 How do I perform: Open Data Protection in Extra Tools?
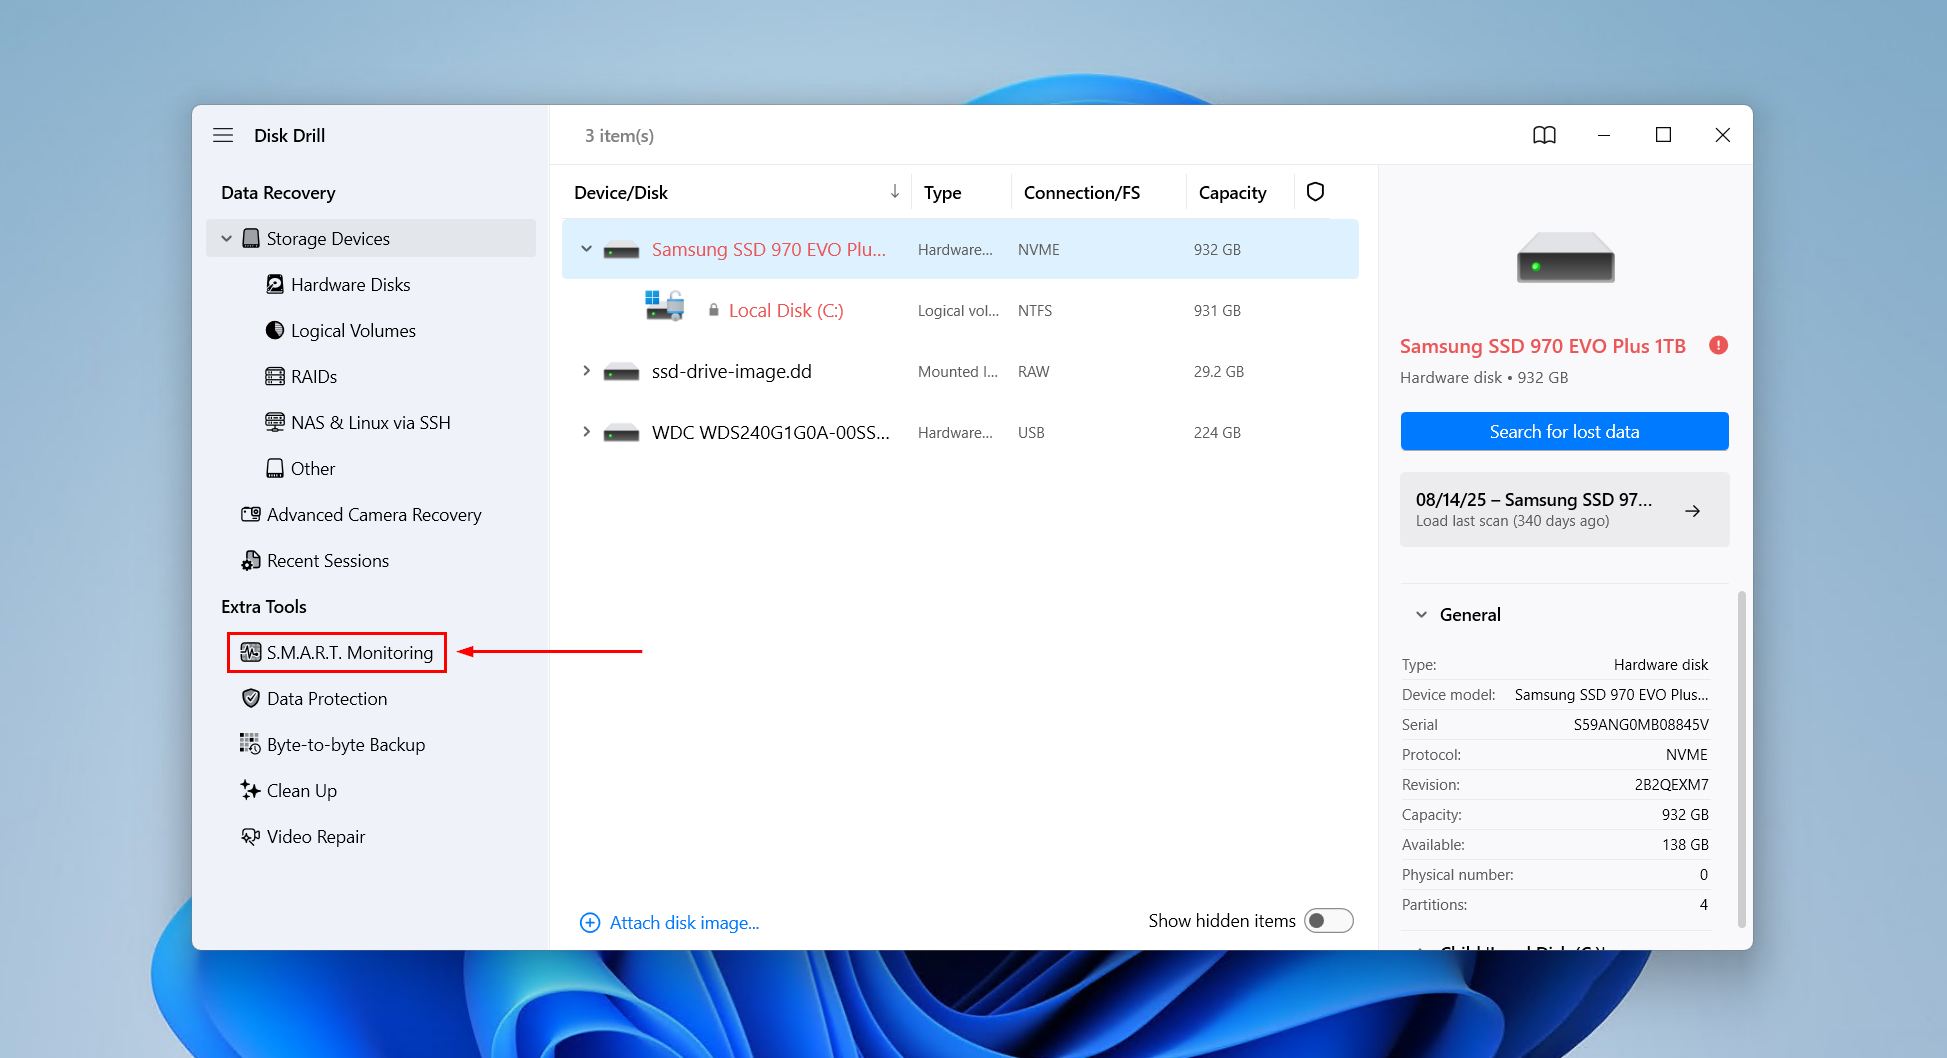tap(327, 698)
